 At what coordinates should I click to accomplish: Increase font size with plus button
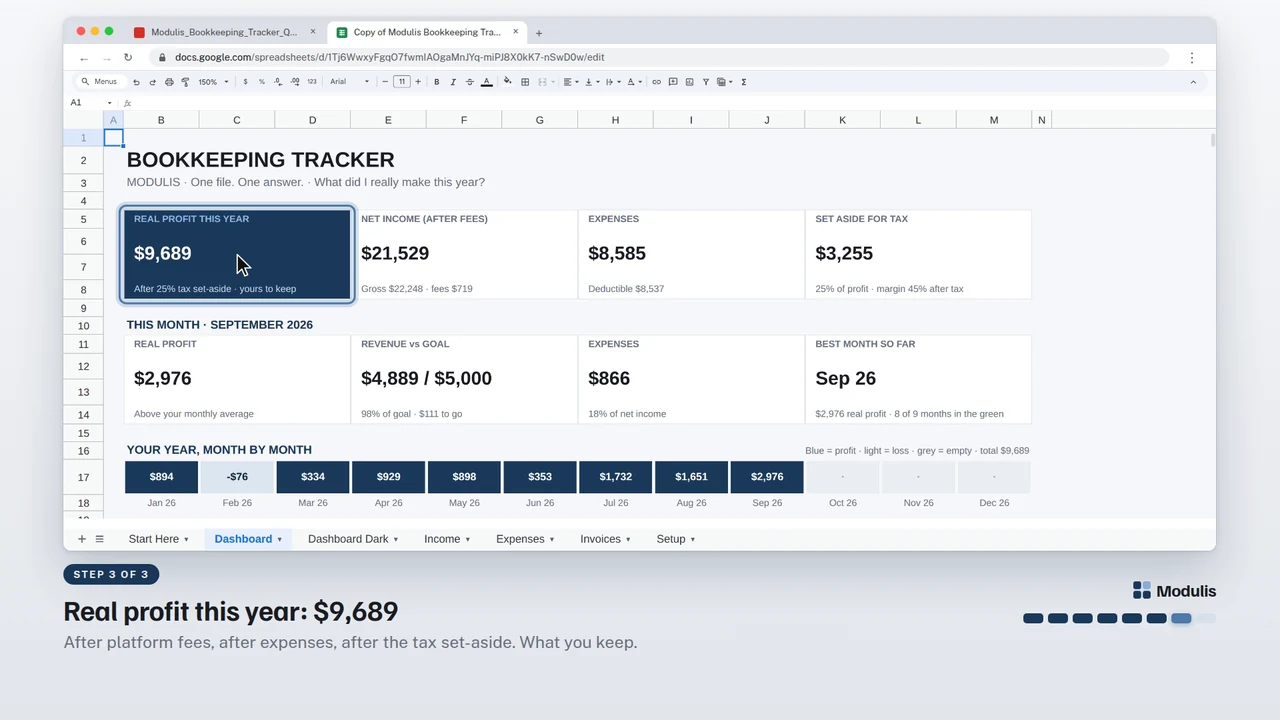pos(418,82)
